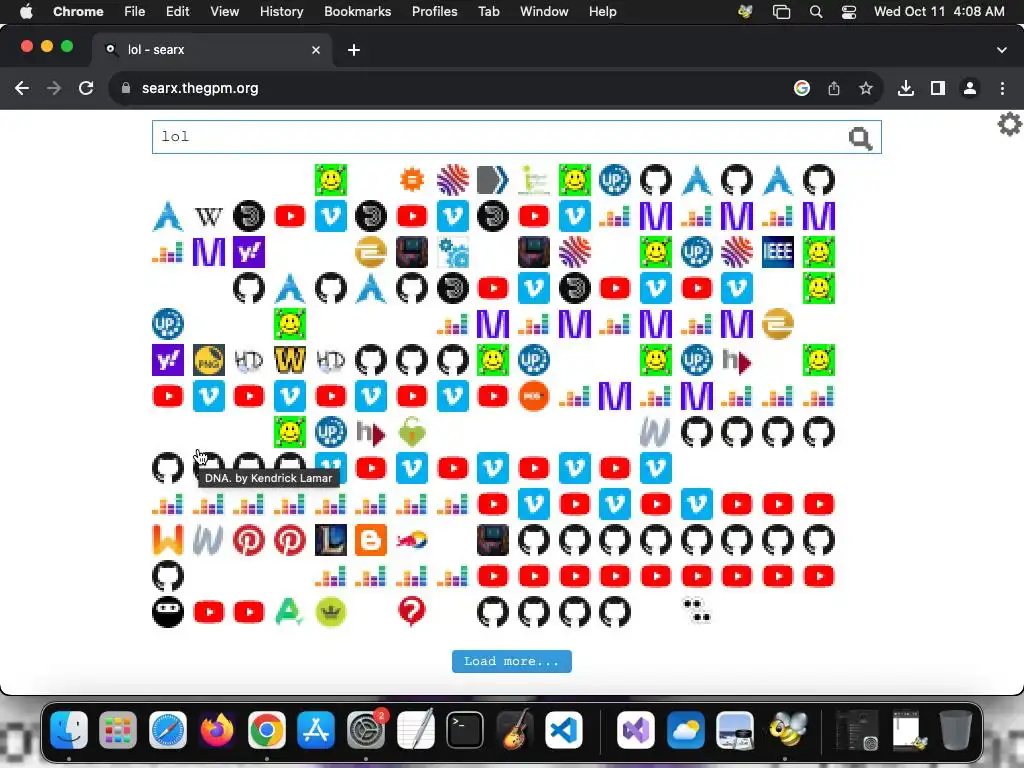Click the Yahoo icon beside the PNG coin
The width and height of the screenshot is (1024, 768).
(x=168, y=360)
